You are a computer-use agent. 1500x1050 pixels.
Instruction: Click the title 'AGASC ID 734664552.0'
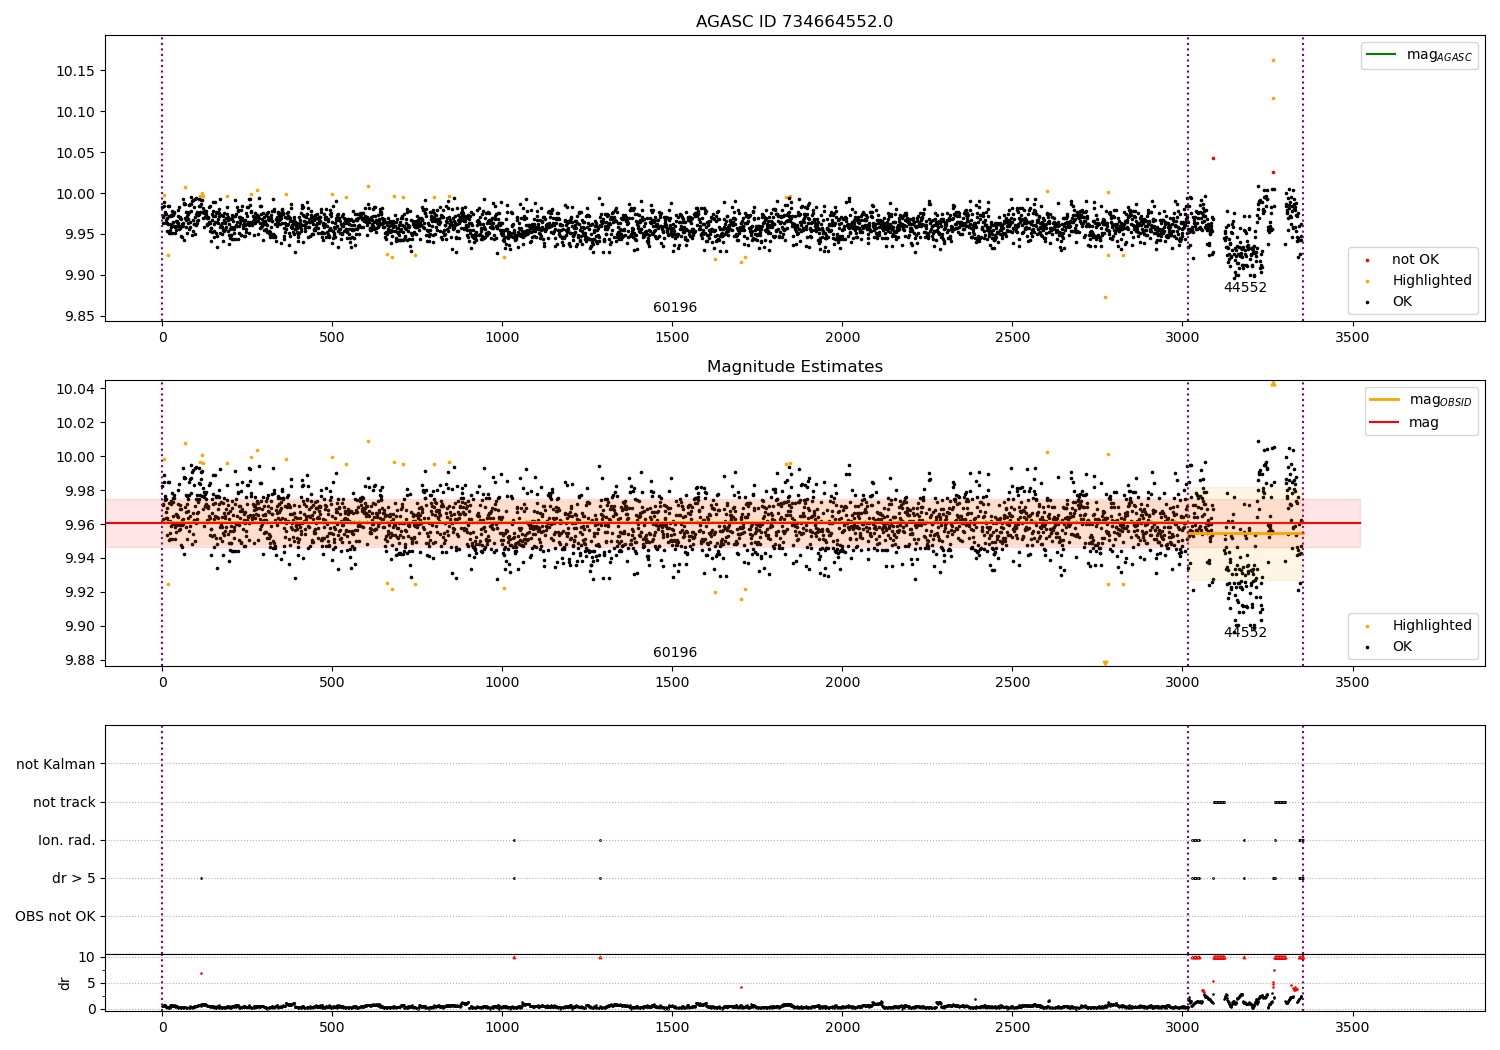[794, 22]
